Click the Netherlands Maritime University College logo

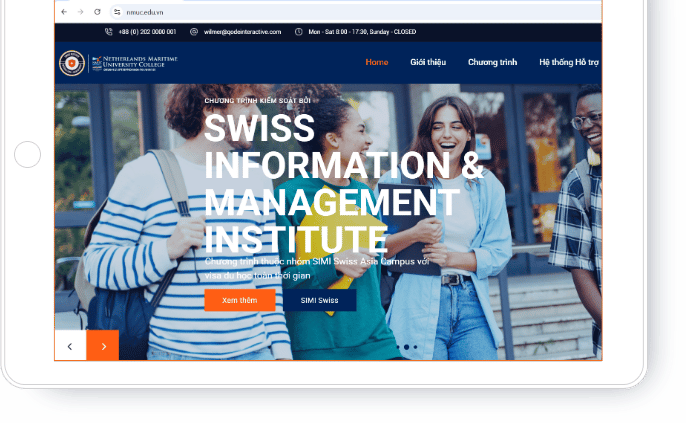point(118,62)
